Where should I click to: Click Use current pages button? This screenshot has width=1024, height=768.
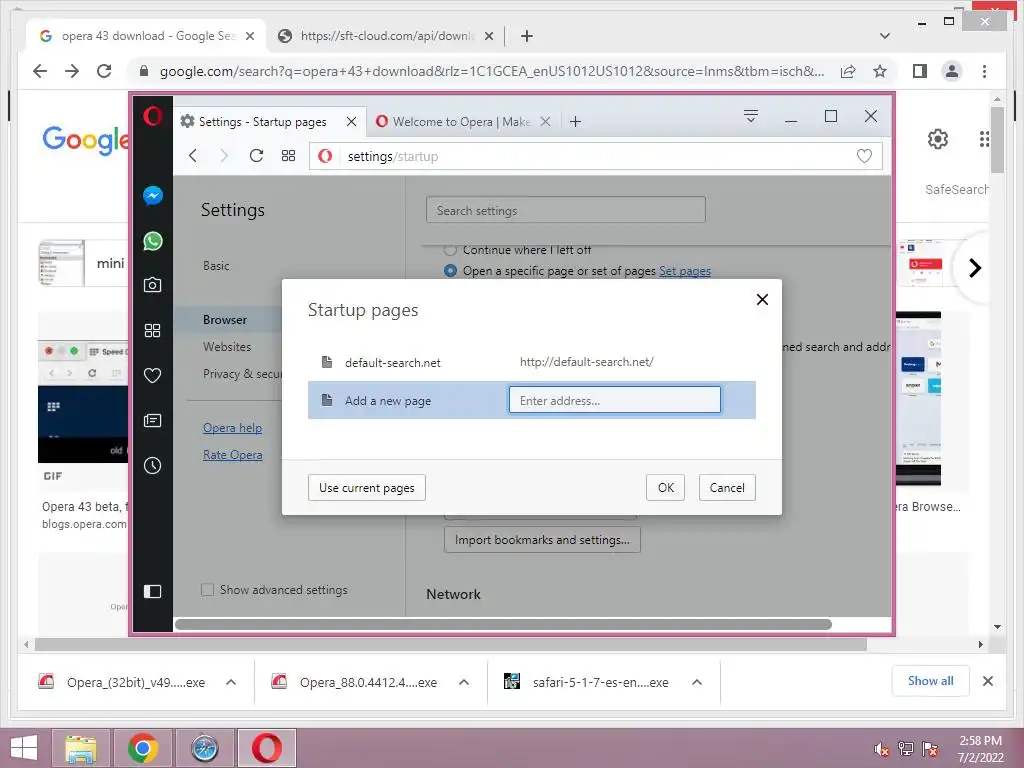[x=366, y=488]
